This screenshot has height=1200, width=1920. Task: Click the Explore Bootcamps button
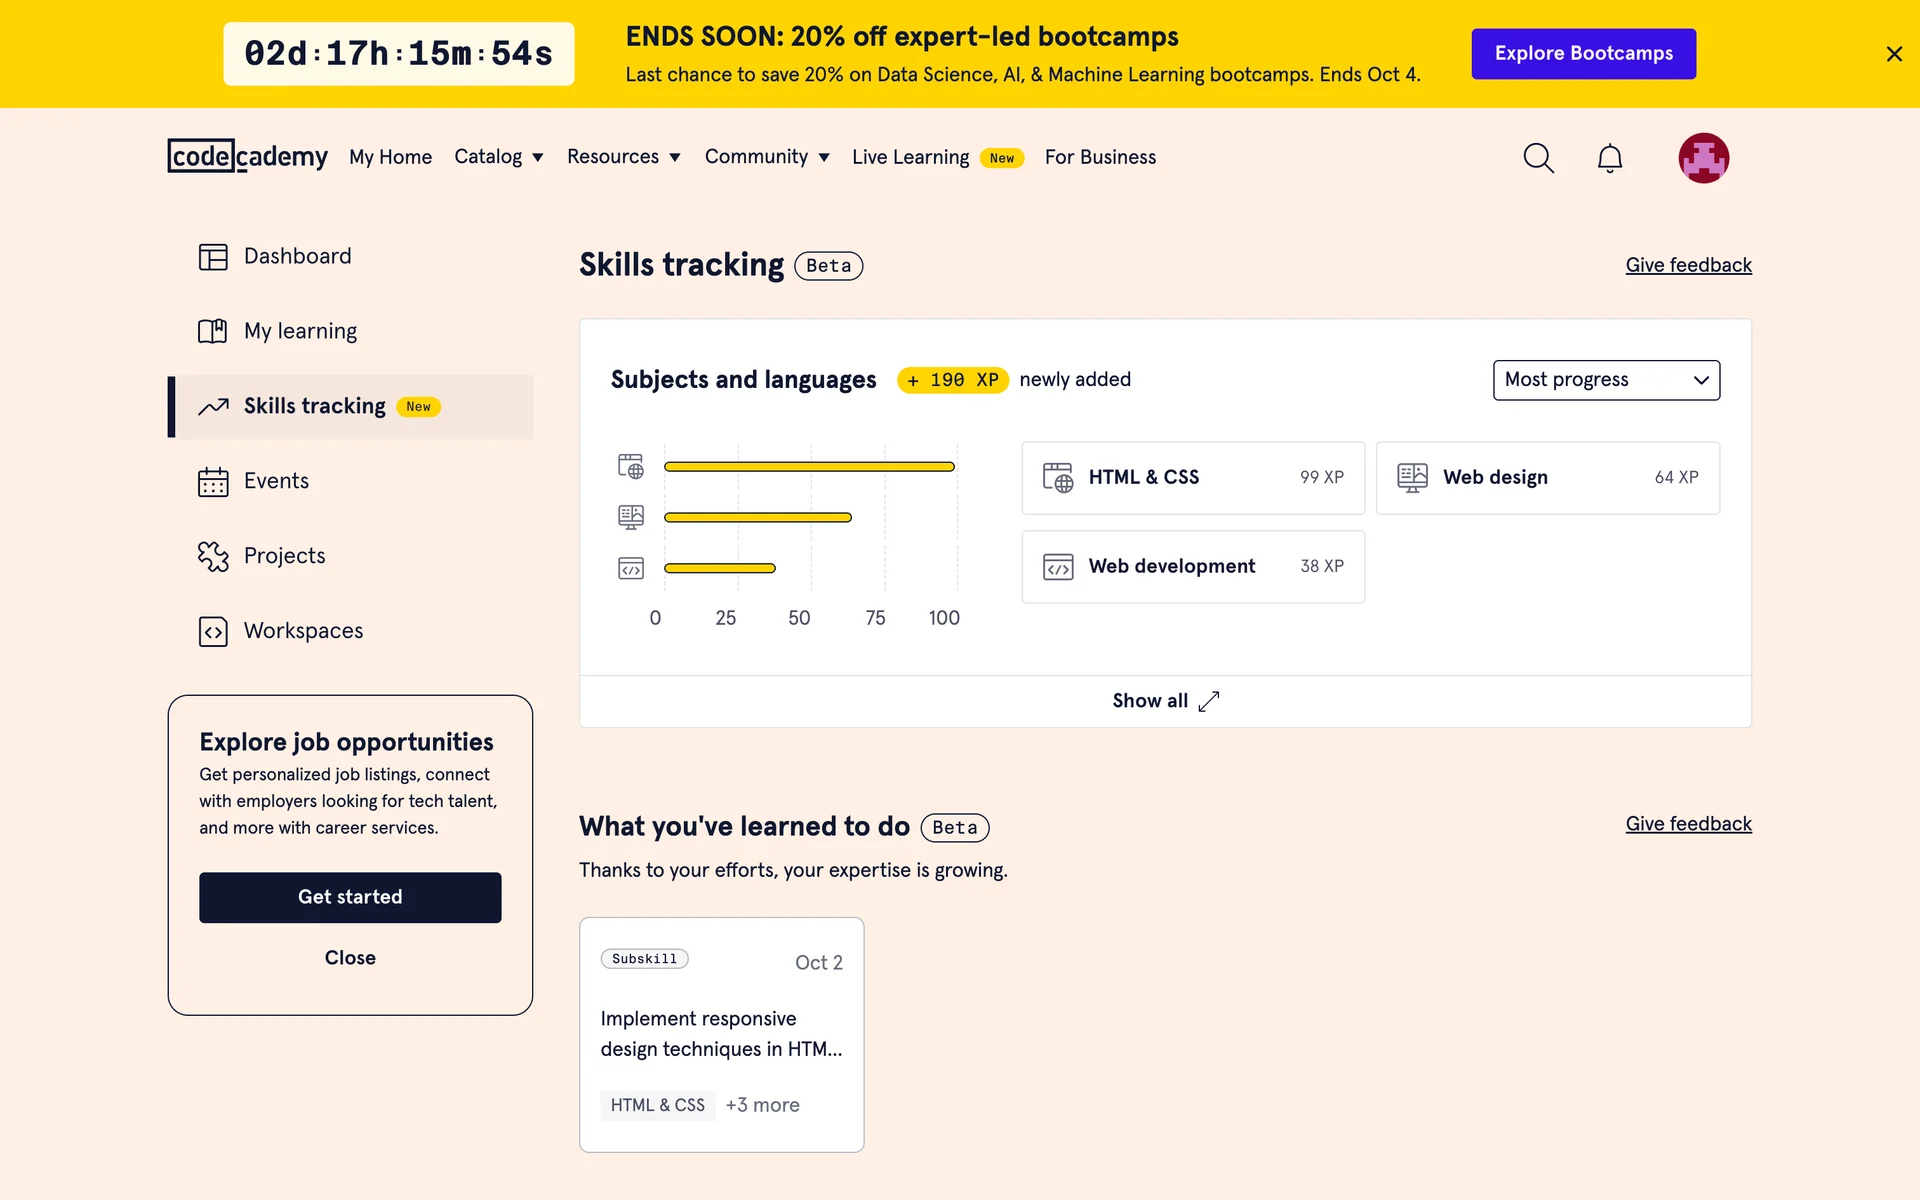pyautogui.click(x=1583, y=54)
